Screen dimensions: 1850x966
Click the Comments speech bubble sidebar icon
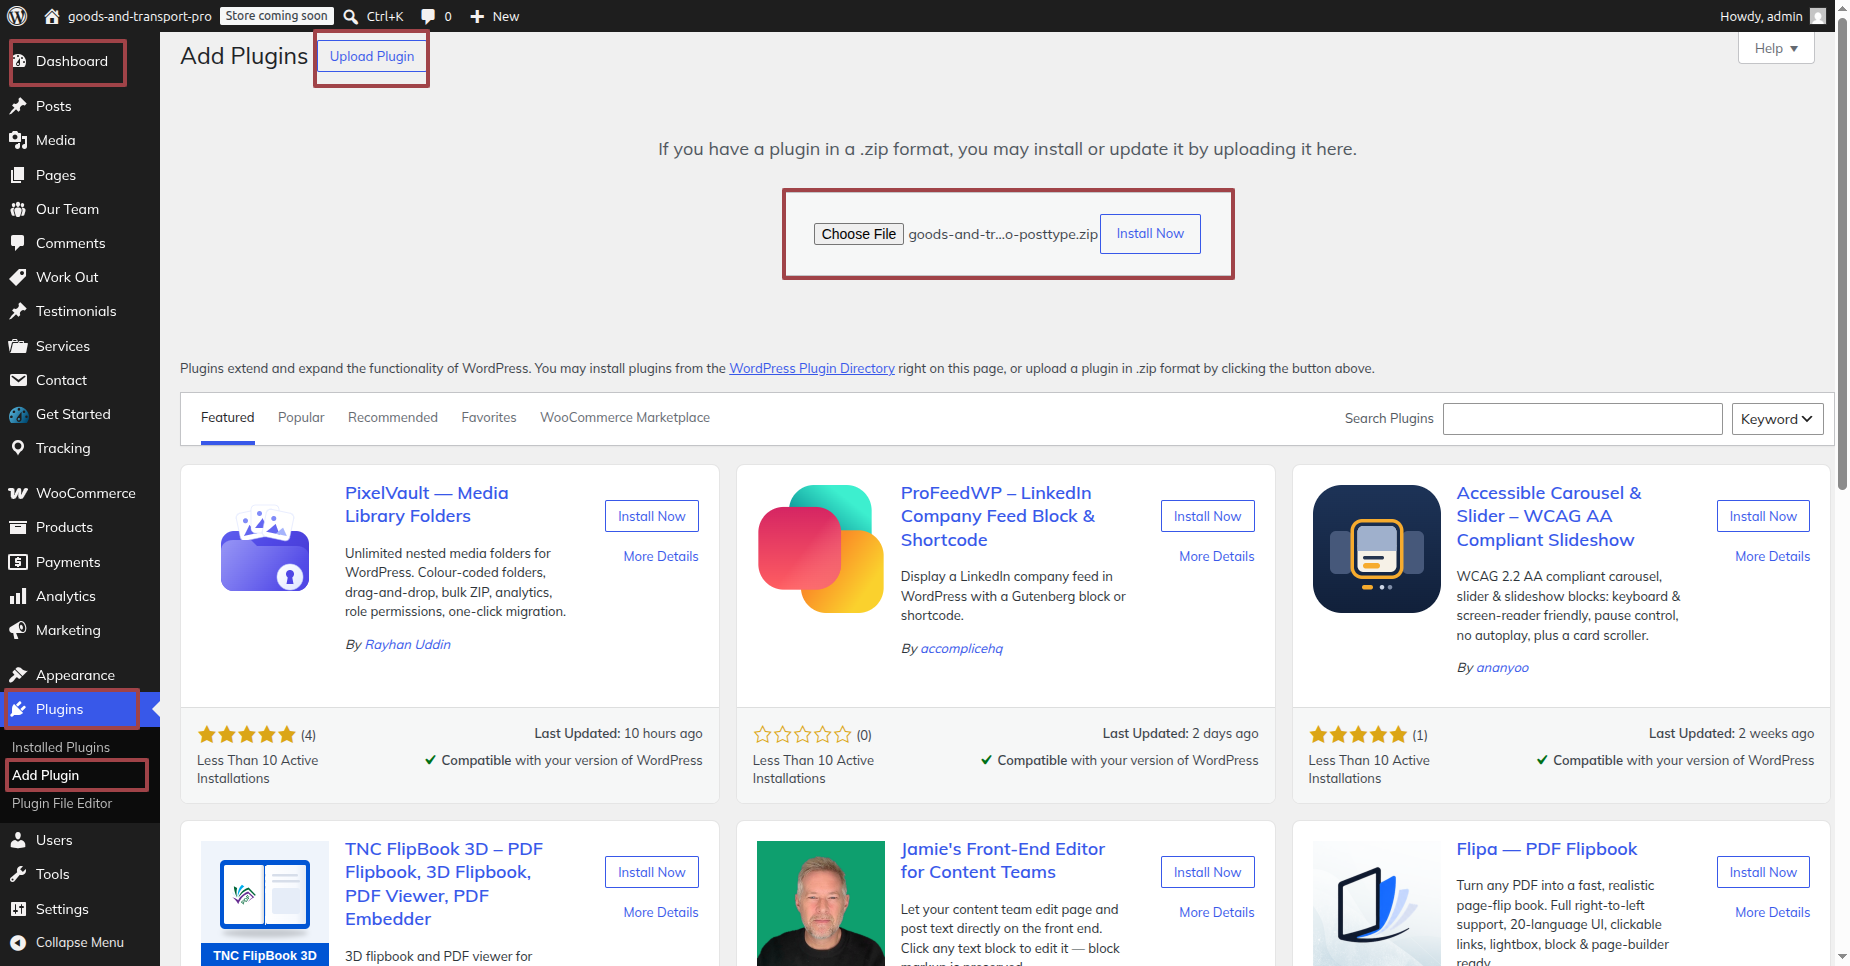pos(18,243)
